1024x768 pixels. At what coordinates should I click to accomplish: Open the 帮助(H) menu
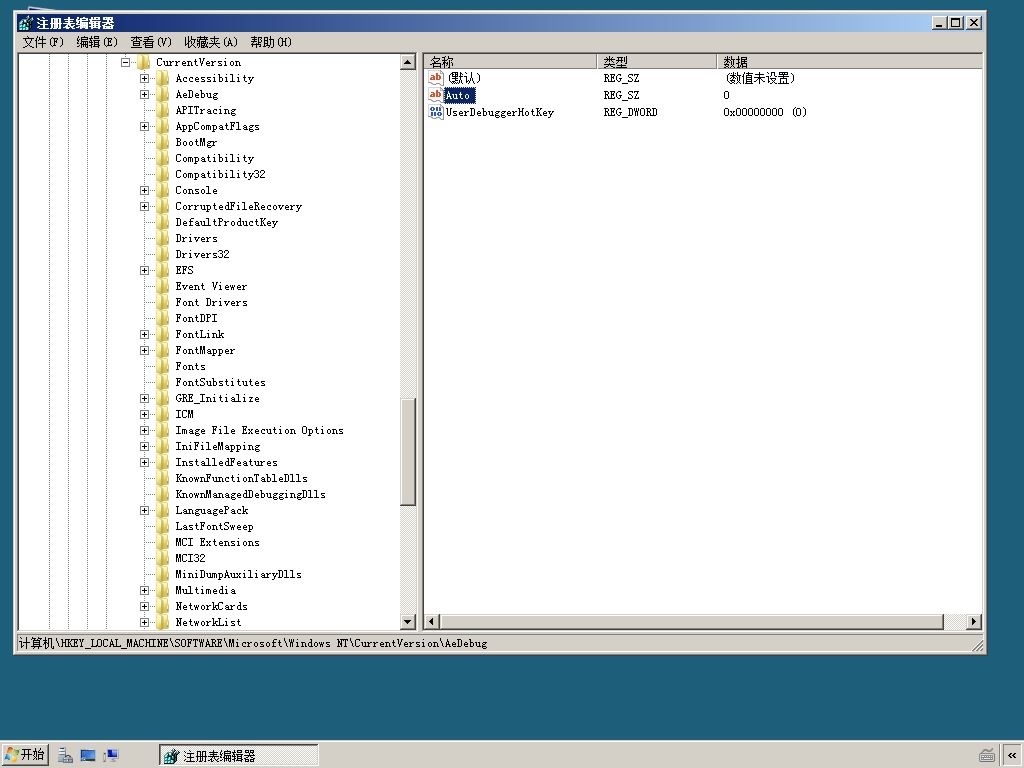[271, 42]
